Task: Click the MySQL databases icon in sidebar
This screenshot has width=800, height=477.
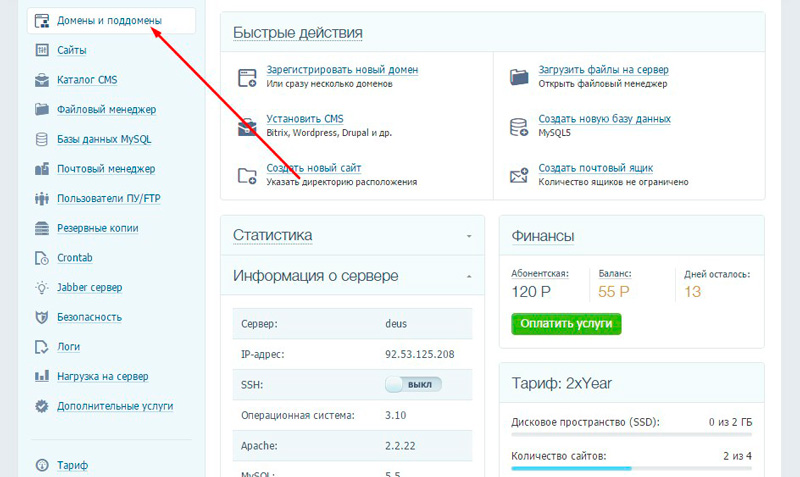Action: (42, 139)
